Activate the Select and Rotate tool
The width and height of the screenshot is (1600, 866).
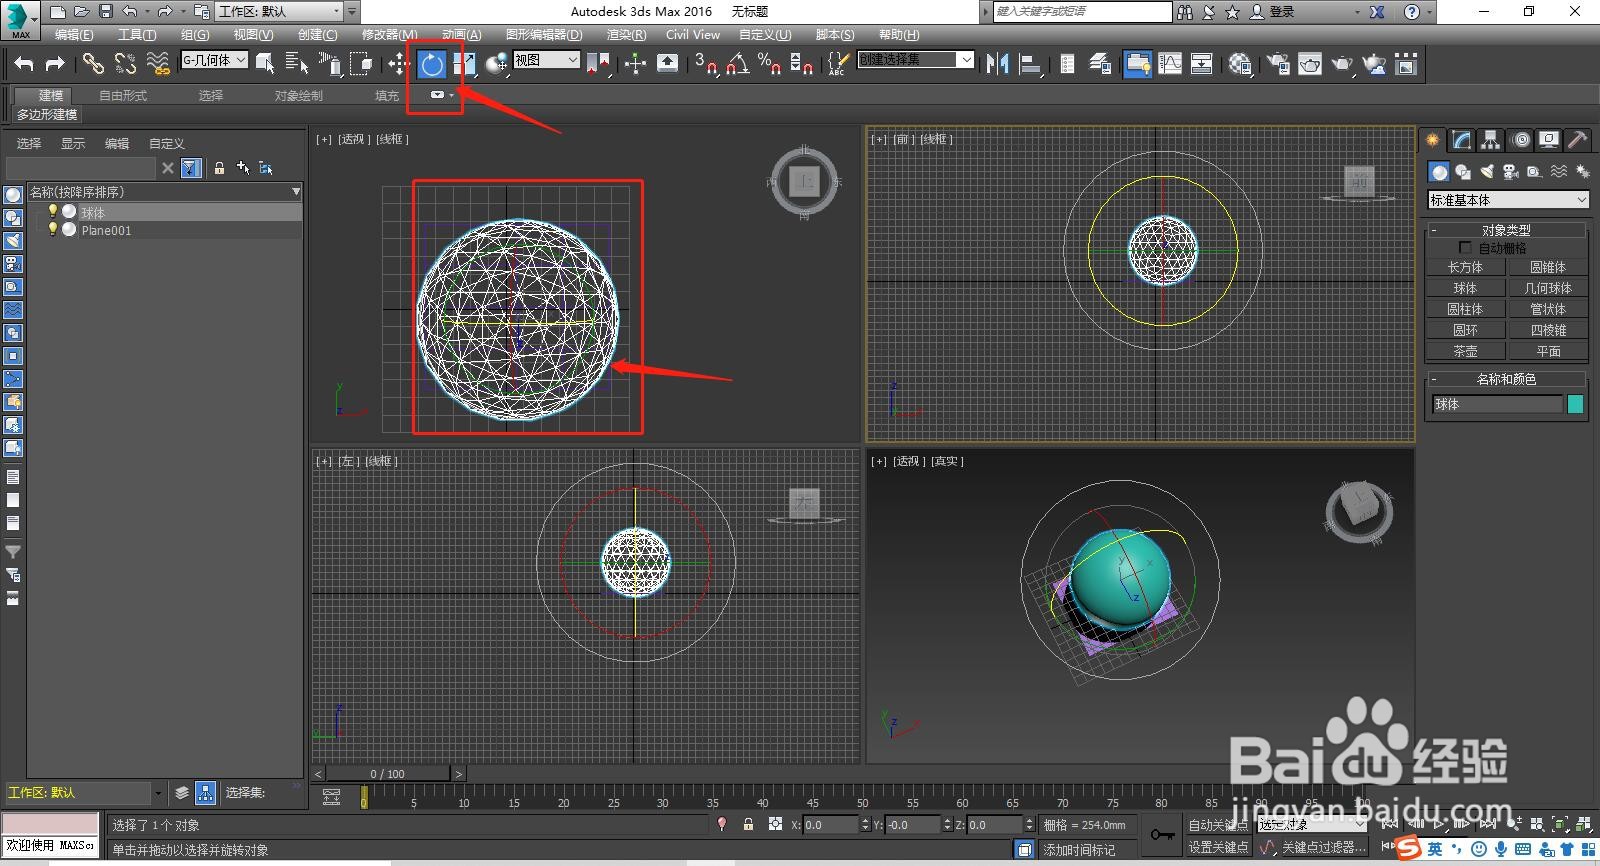[432, 64]
